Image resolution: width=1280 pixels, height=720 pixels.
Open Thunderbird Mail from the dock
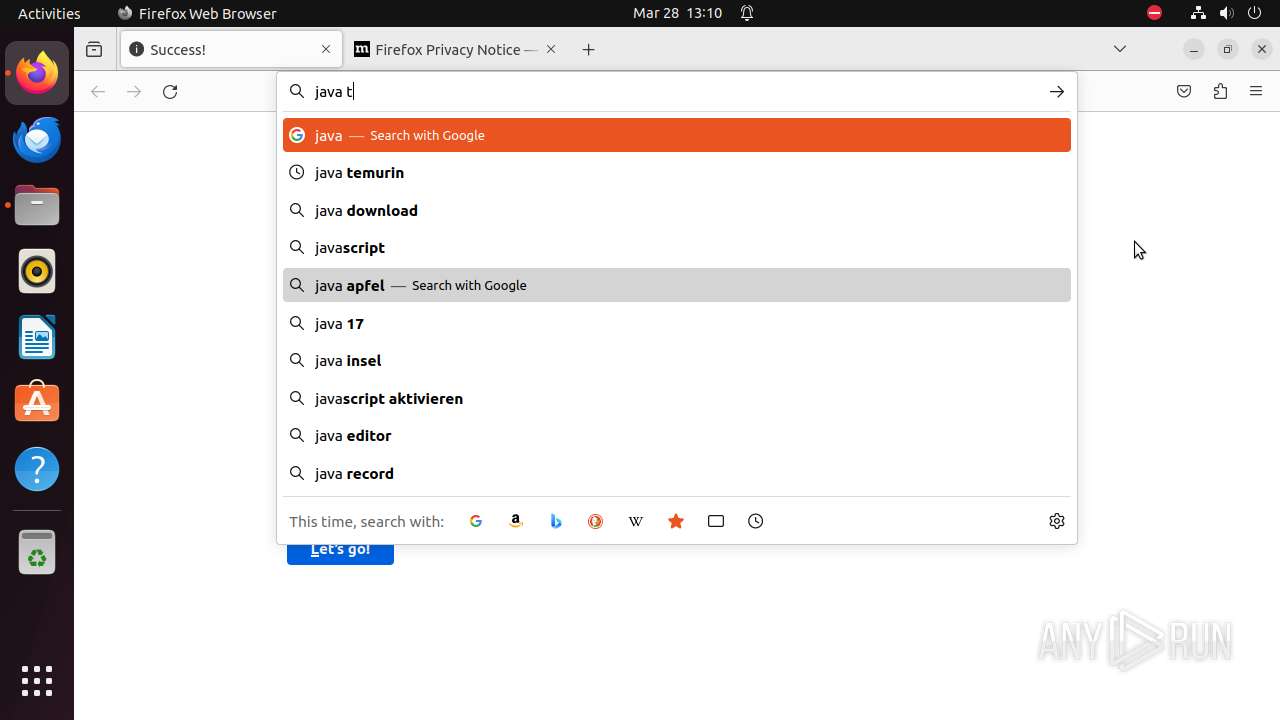pyautogui.click(x=37, y=139)
